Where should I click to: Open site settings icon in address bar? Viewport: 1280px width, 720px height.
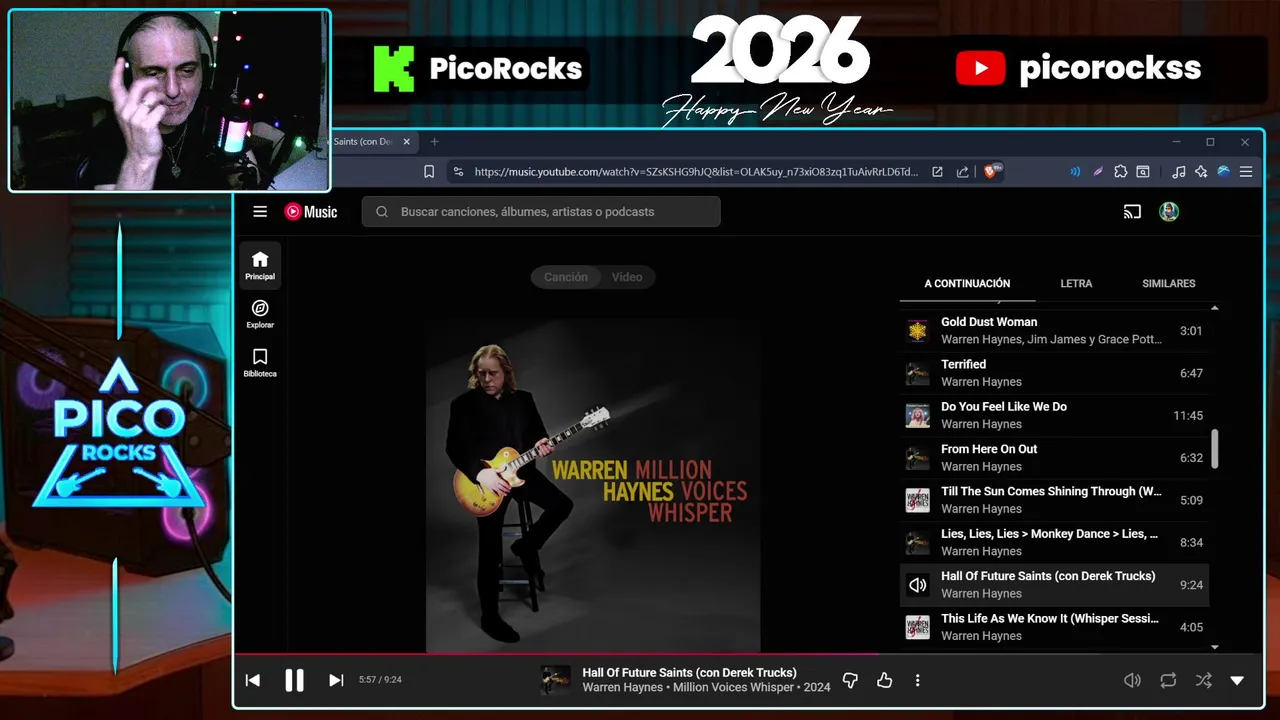tap(459, 172)
